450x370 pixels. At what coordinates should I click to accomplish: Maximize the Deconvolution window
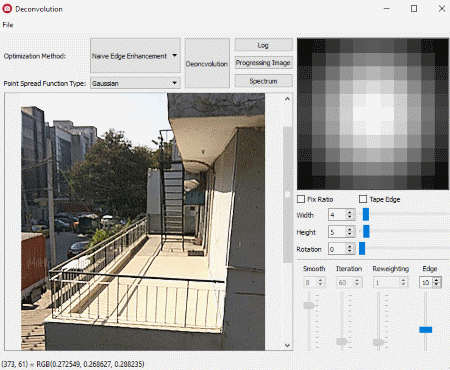coord(414,8)
